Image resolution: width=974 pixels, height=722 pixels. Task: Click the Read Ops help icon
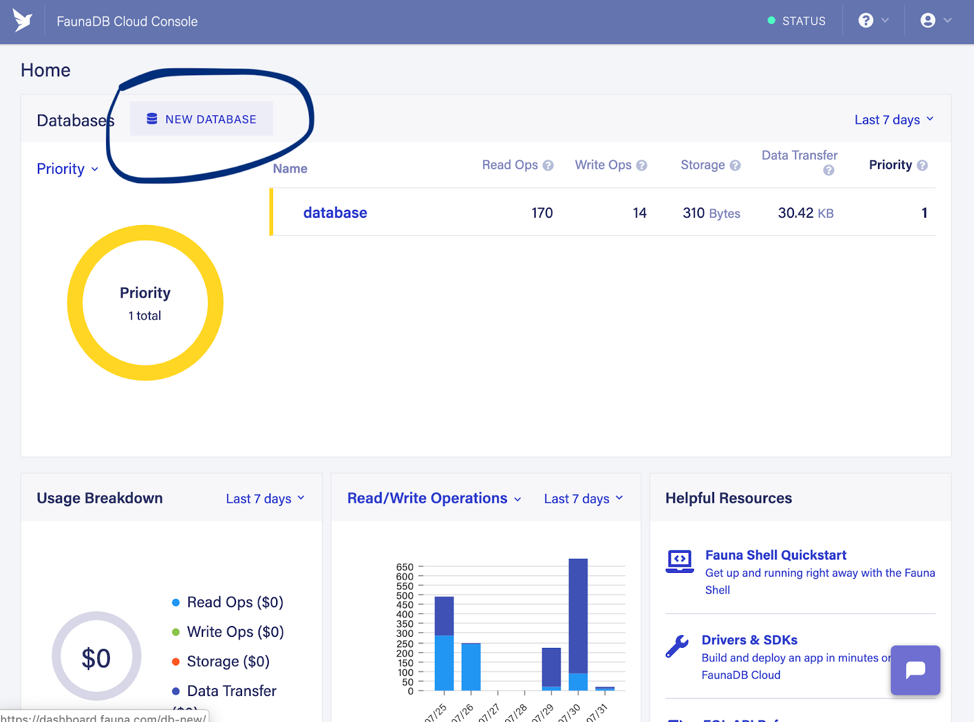click(x=548, y=165)
